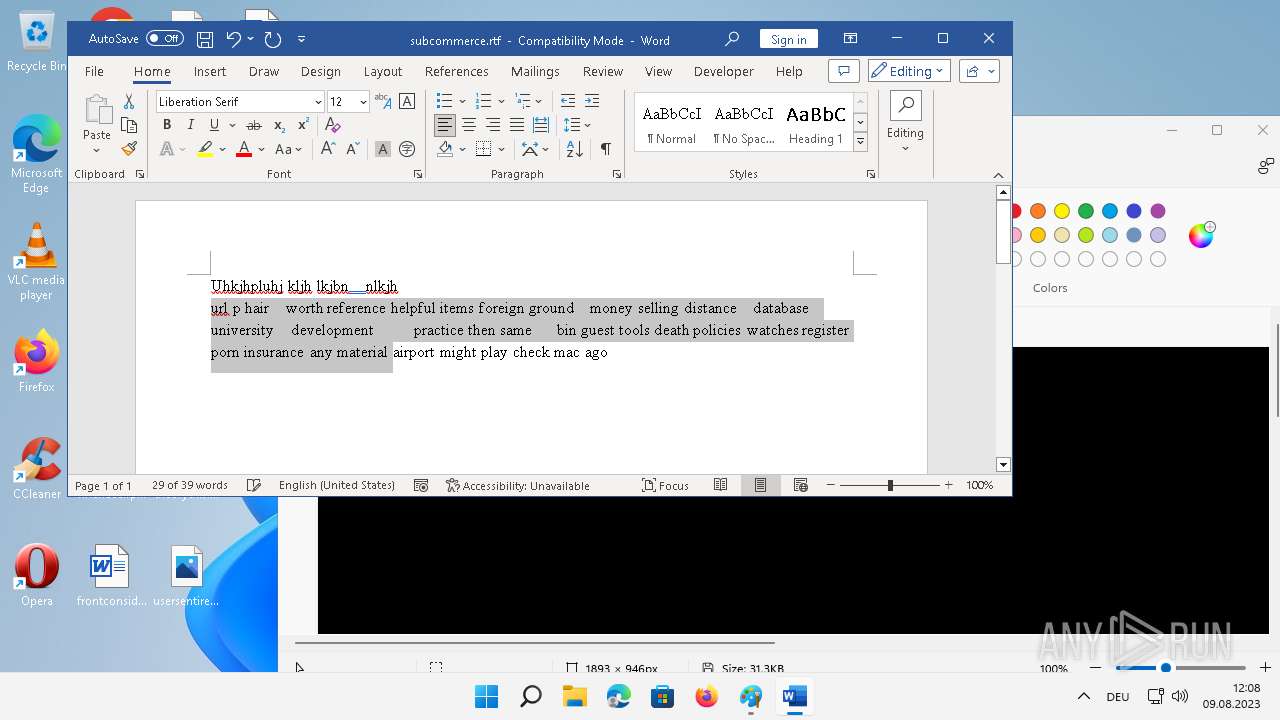Viewport: 1280px width, 720px height.
Task: Click the Focus mode button
Action: pyautogui.click(x=665, y=485)
